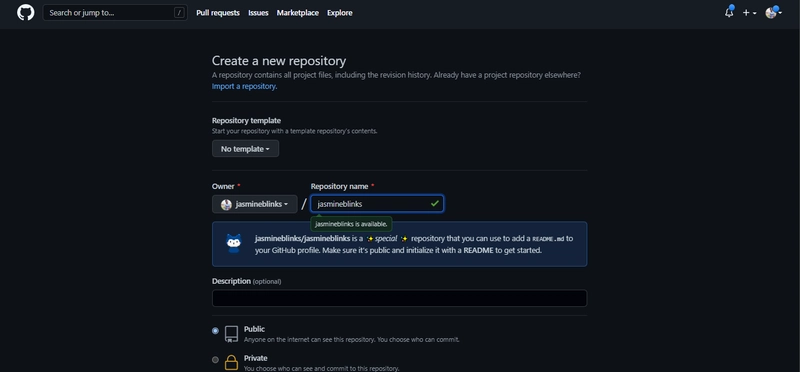Focus the Search or jump to field
The width and height of the screenshot is (800, 372).
coord(115,13)
